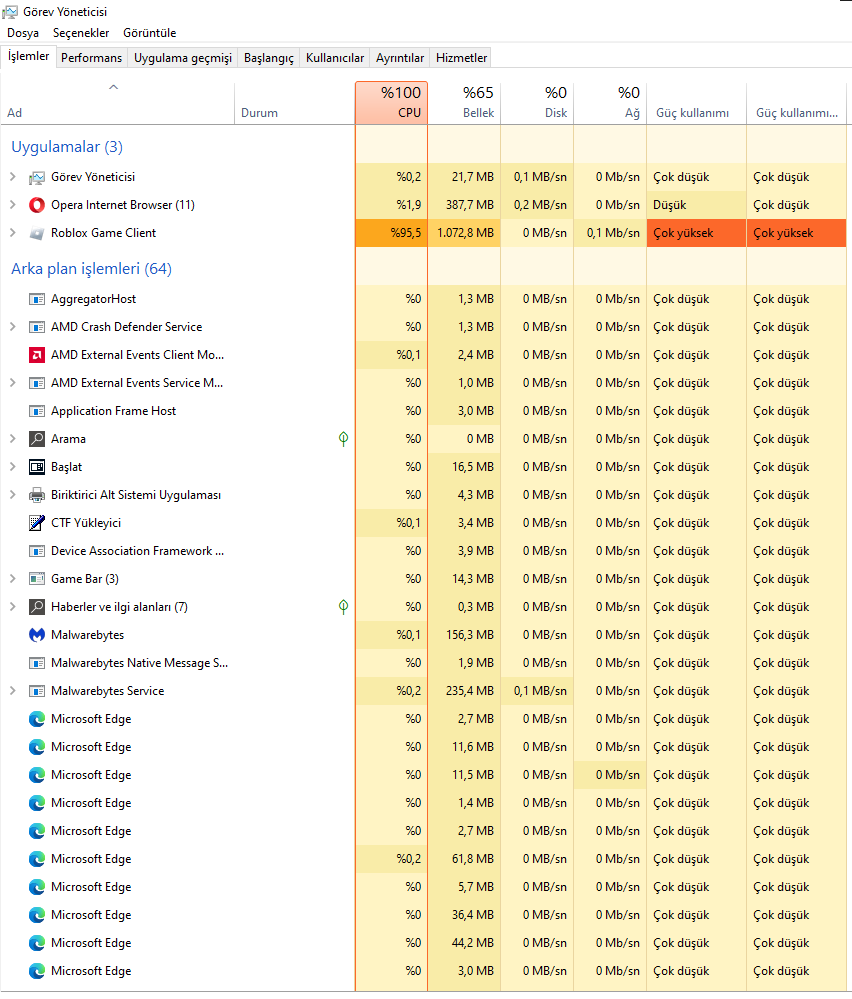Click the CTF Yükleyici pen icon
This screenshot has height=999, width=852.
[x=37, y=523]
